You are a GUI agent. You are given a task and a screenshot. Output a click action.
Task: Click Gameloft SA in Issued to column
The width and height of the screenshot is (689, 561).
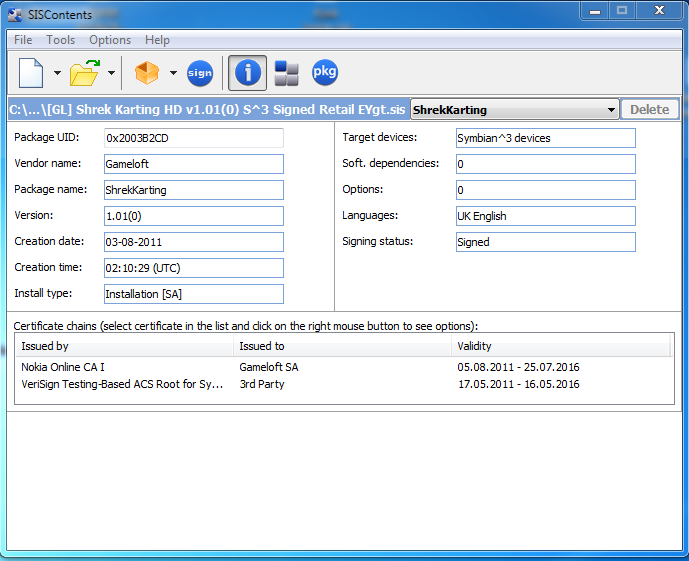click(269, 367)
